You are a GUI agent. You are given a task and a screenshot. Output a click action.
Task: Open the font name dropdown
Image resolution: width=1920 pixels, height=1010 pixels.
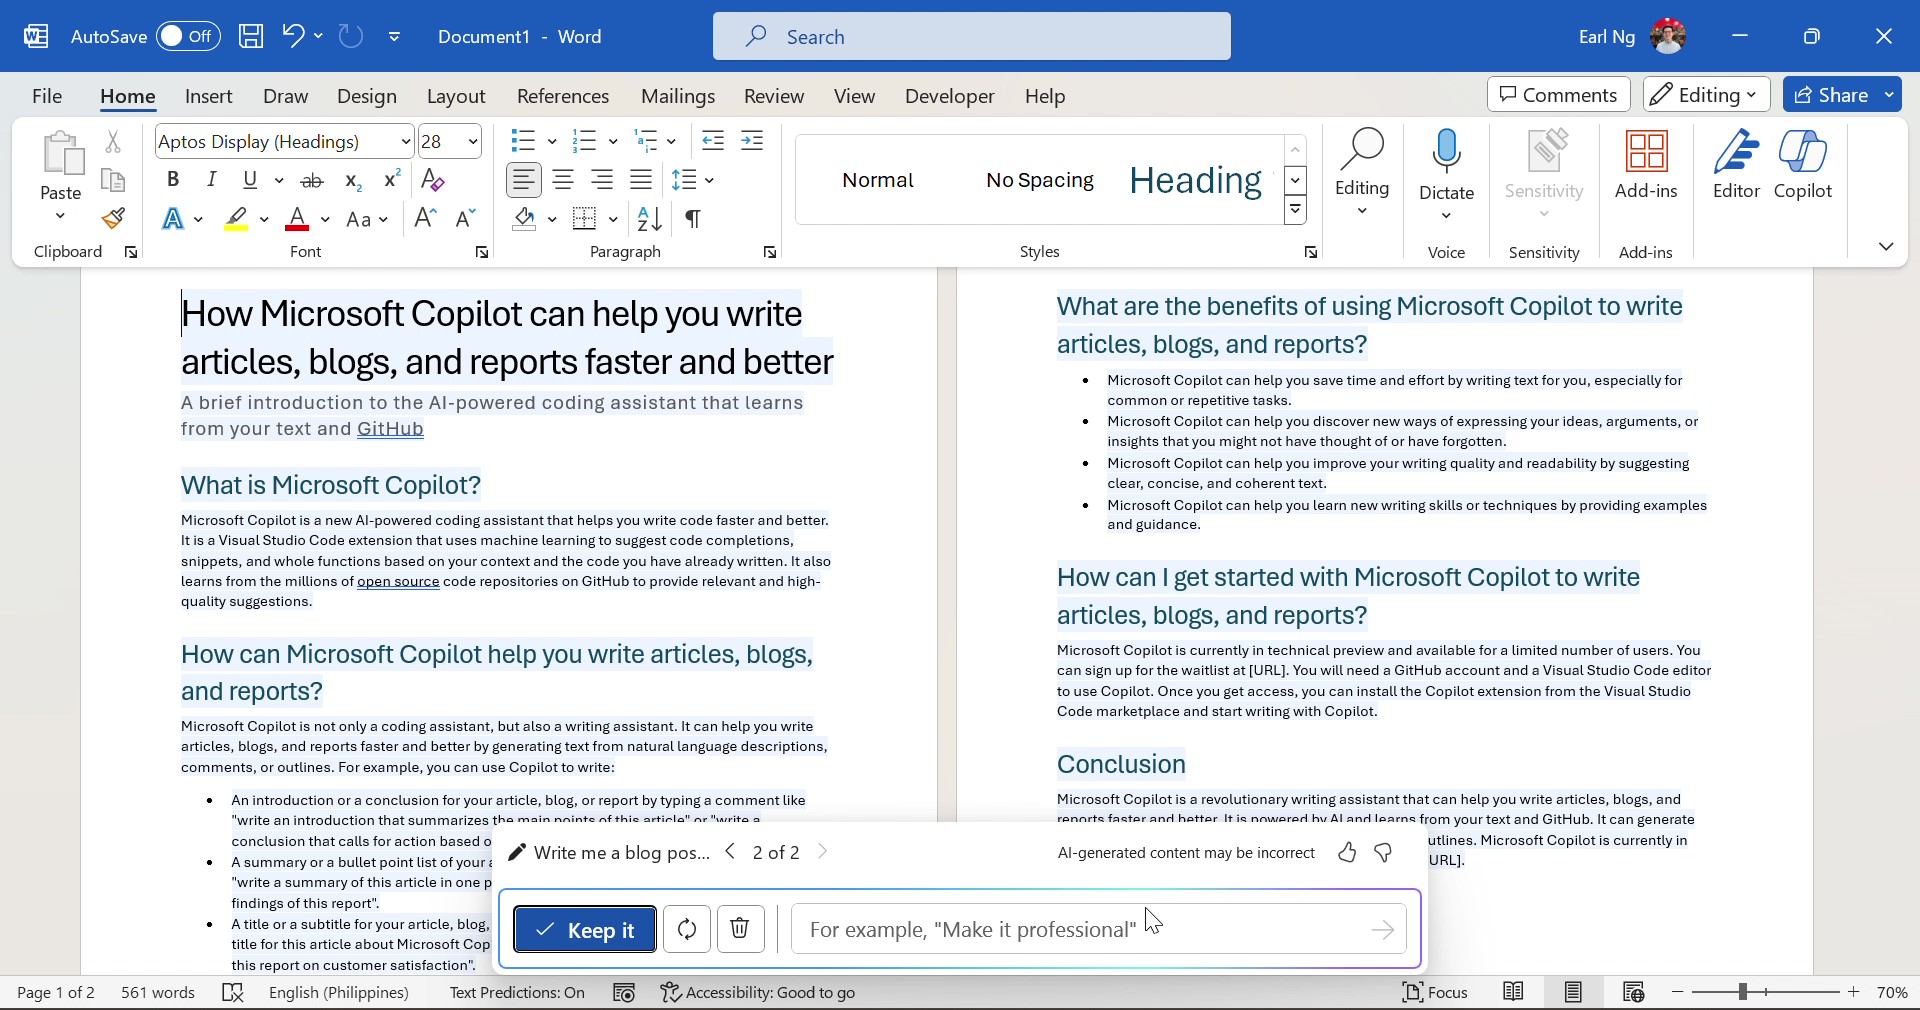(x=405, y=142)
